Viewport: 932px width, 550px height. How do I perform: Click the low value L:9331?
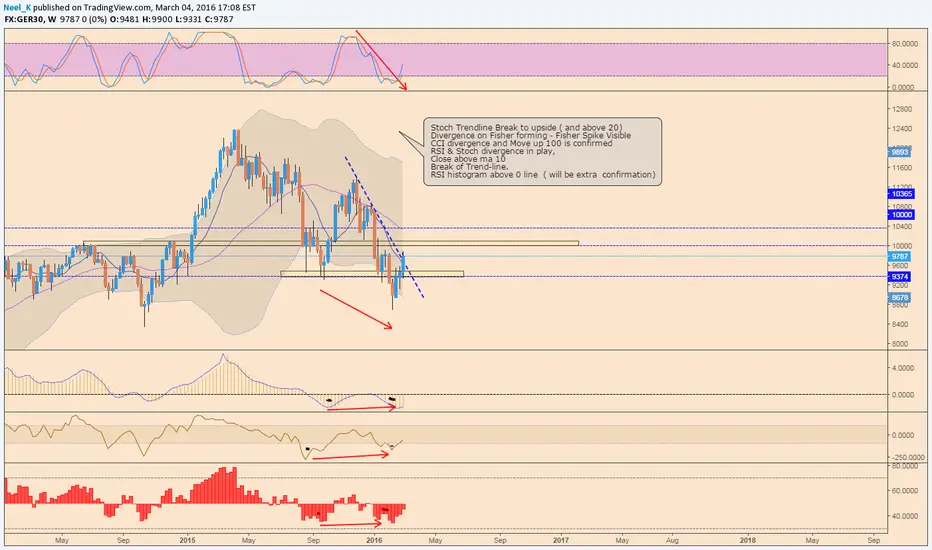tap(189, 19)
